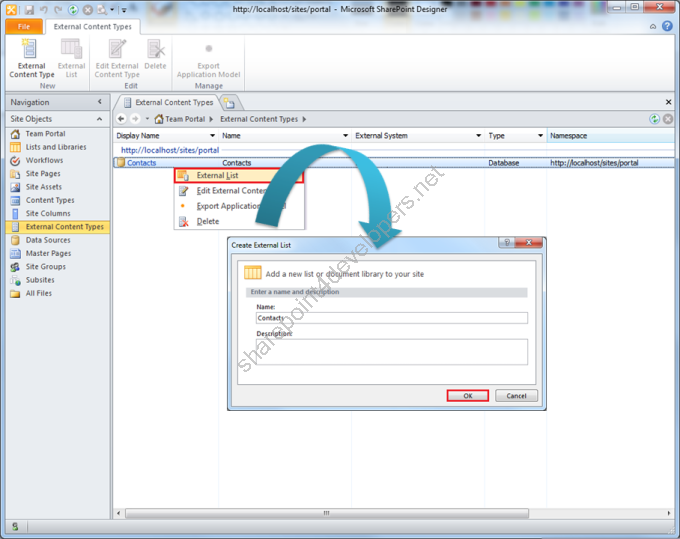Click the Description text box

tap(392, 352)
